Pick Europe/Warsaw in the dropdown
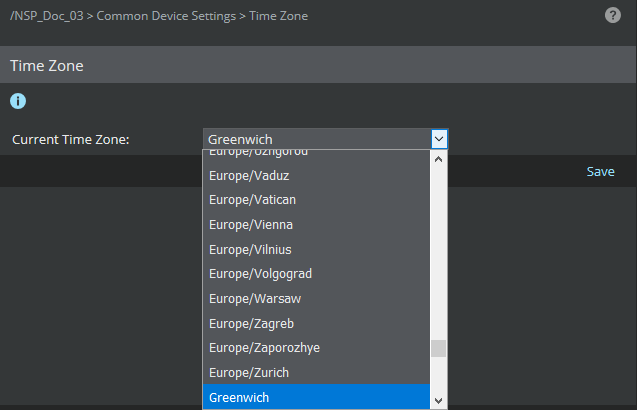 pos(316,299)
